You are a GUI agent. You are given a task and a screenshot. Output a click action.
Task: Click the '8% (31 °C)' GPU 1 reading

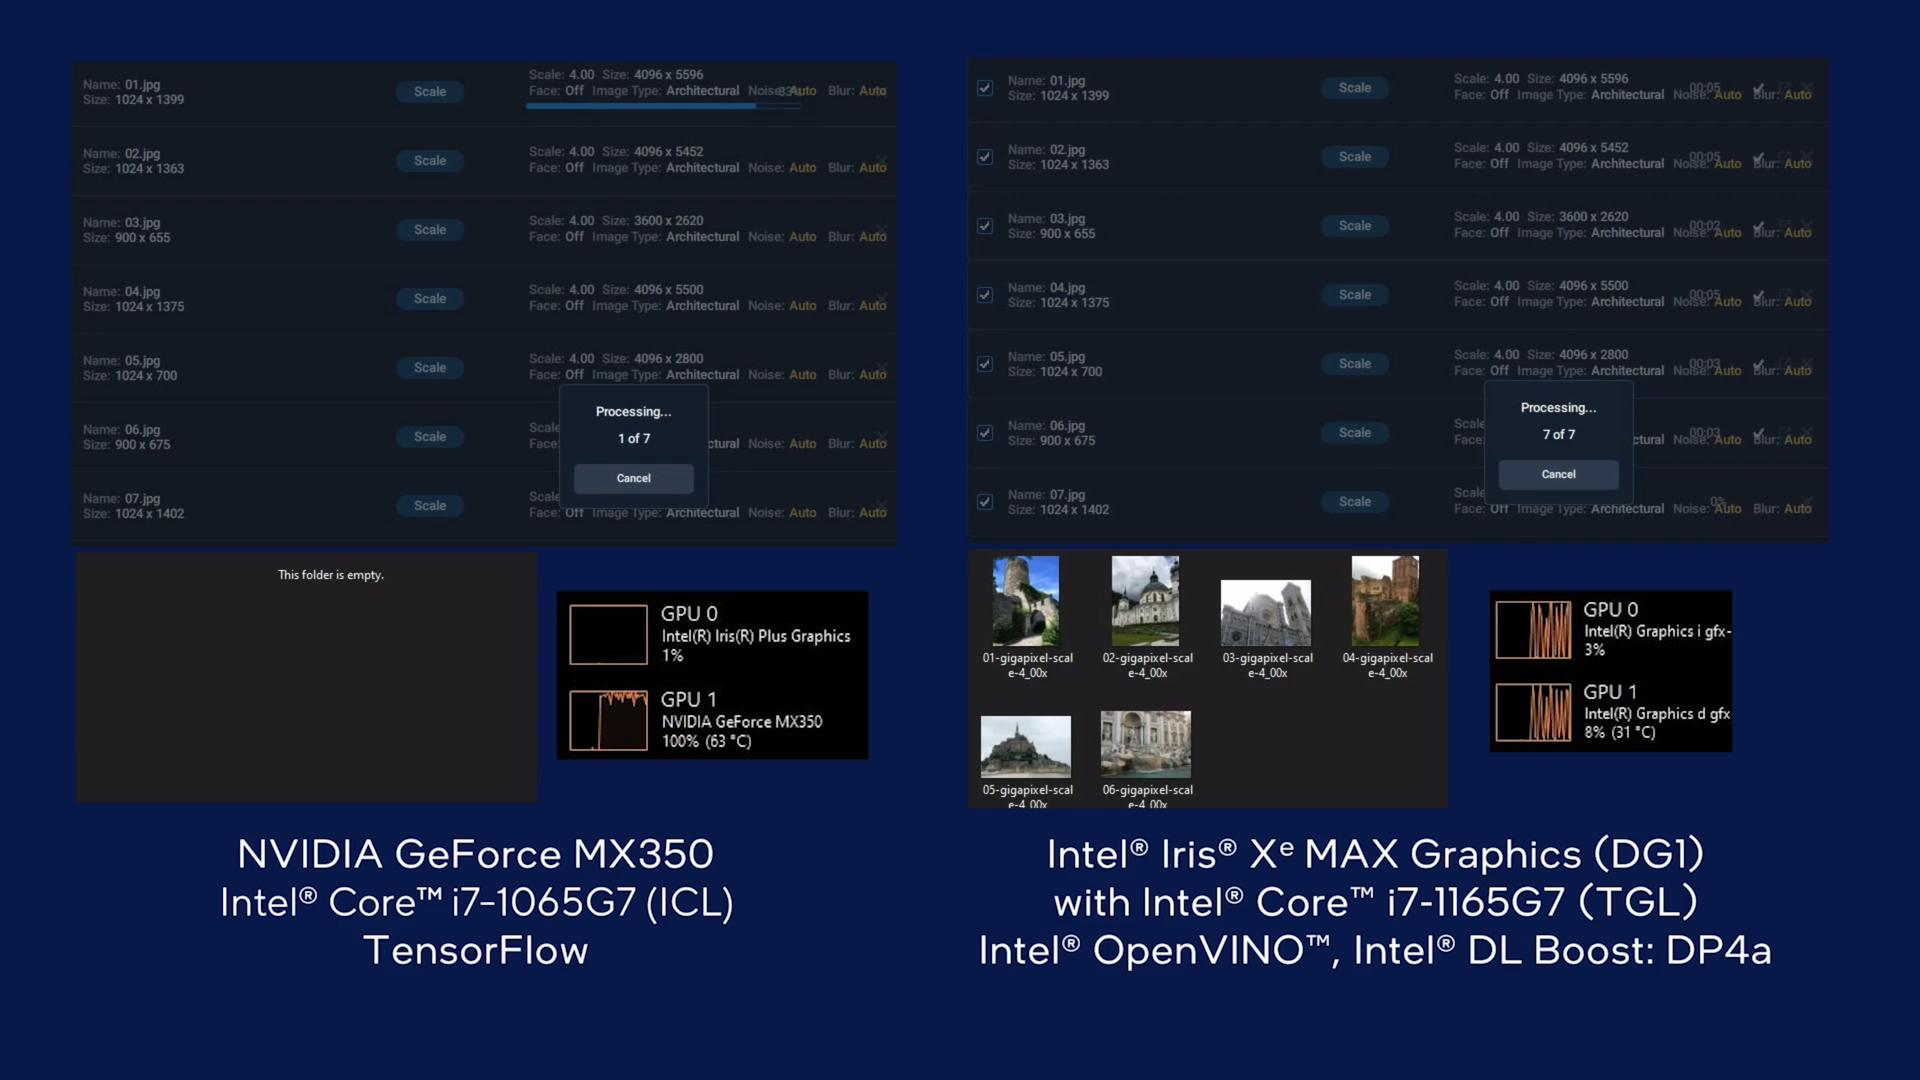point(1620,732)
